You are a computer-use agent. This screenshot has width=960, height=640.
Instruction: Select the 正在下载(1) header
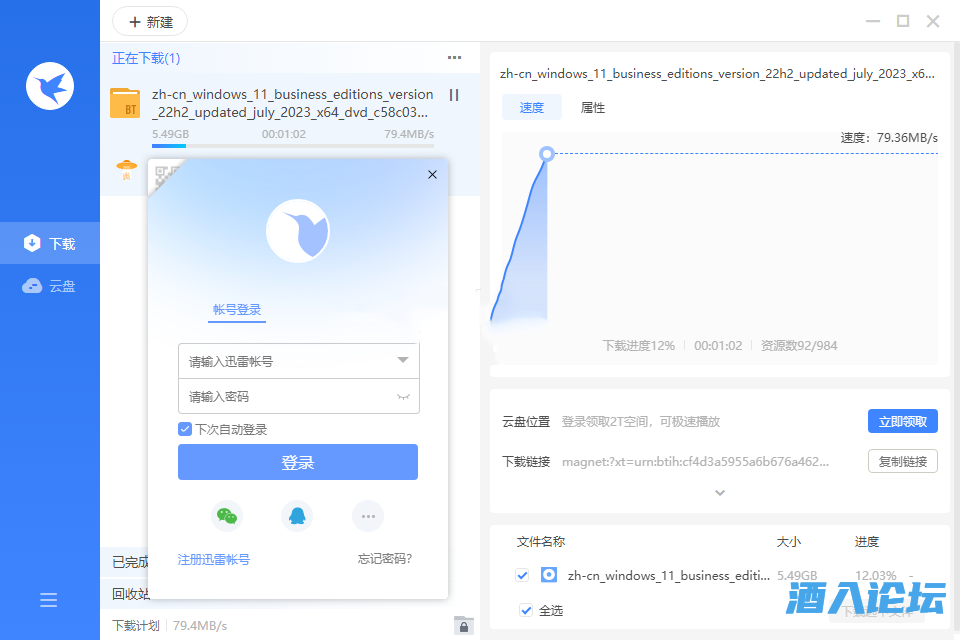(146, 58)
